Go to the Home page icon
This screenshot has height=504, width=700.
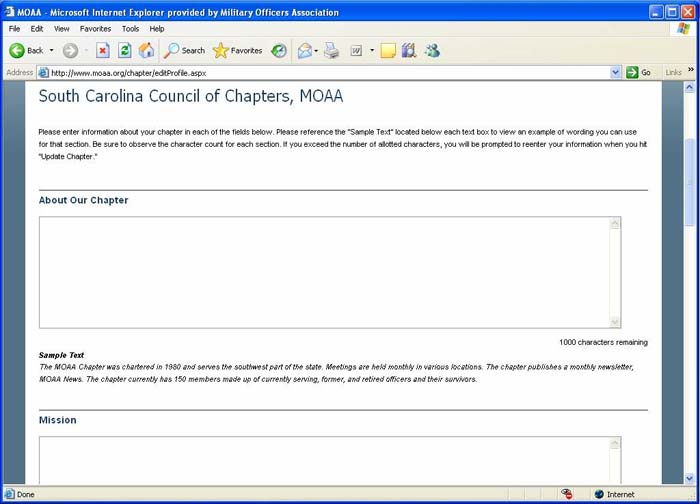pos(147,50)
